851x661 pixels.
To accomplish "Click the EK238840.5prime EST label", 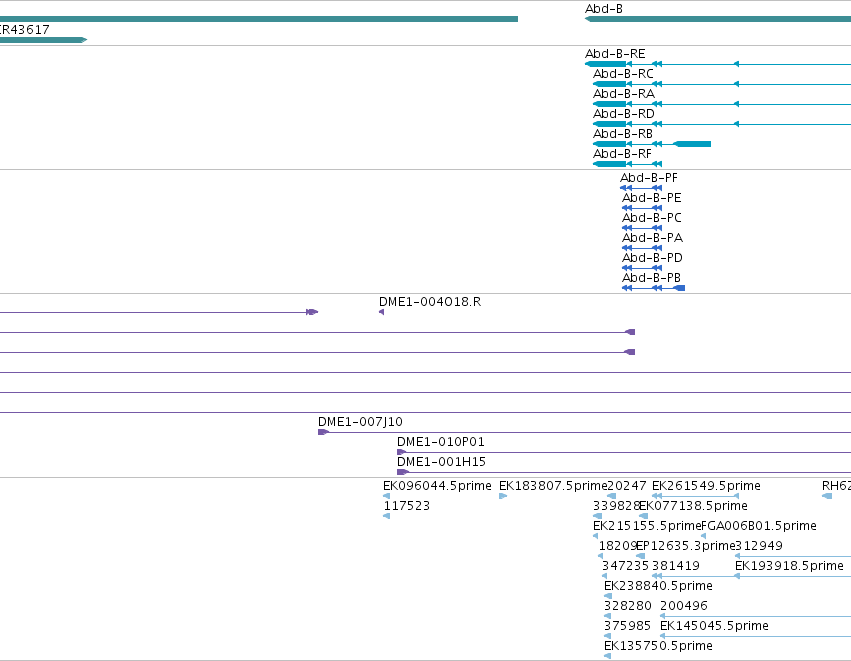I will click(658, 586).
